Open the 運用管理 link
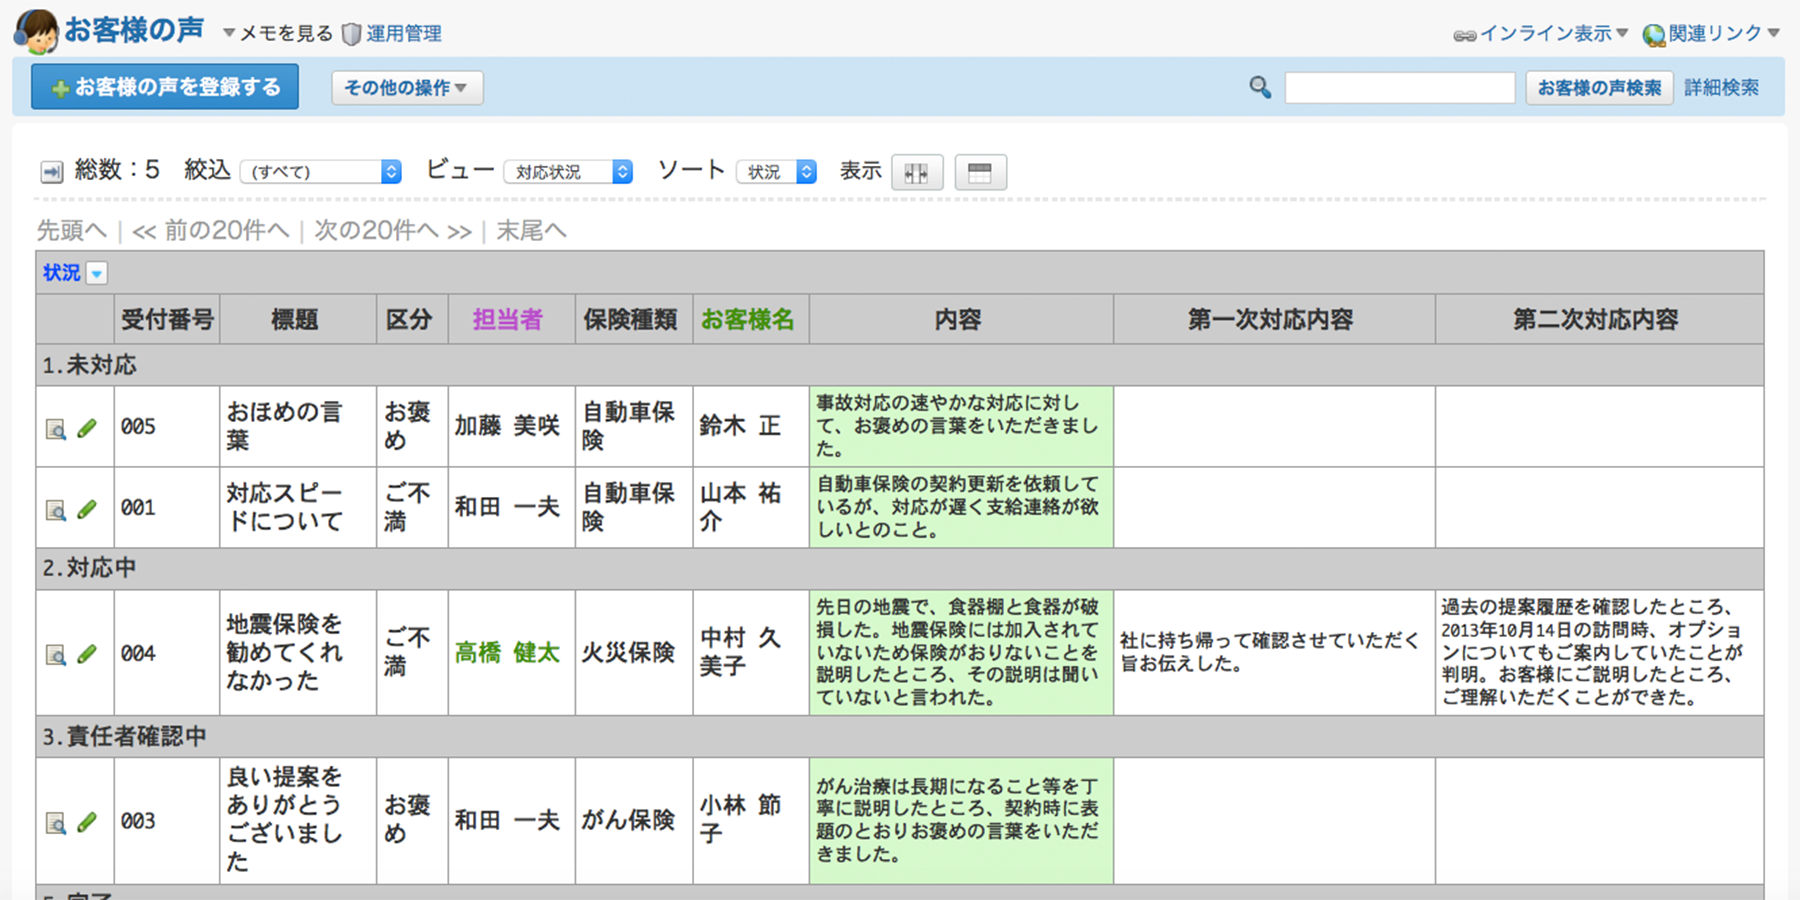Screen dimensions: 1800x900 tap(402, 34)
